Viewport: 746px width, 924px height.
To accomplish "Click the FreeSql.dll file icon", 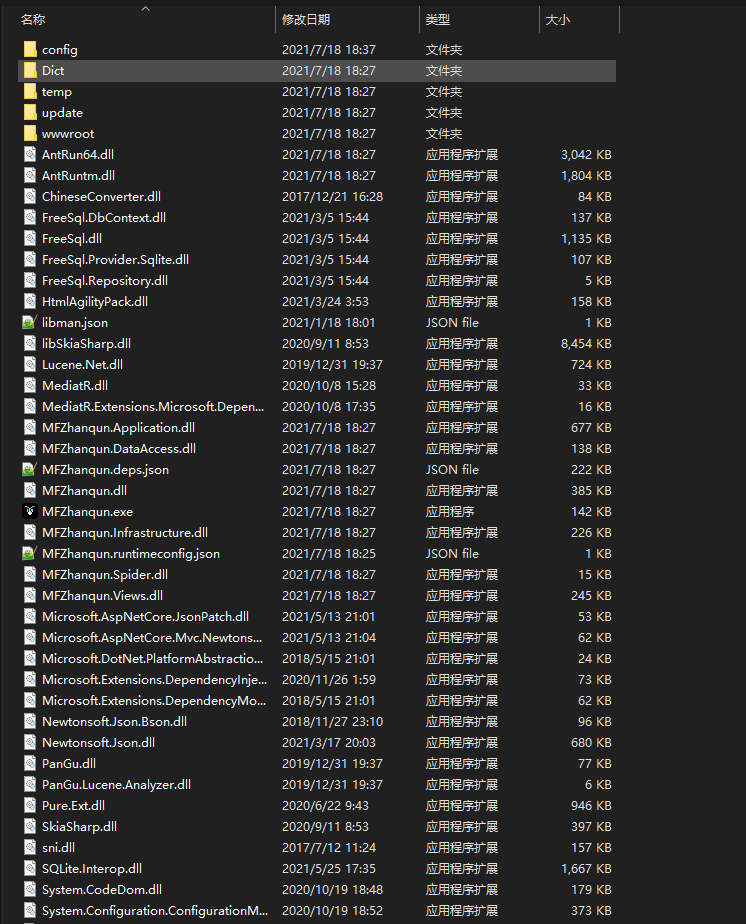I will pos(30,239).
